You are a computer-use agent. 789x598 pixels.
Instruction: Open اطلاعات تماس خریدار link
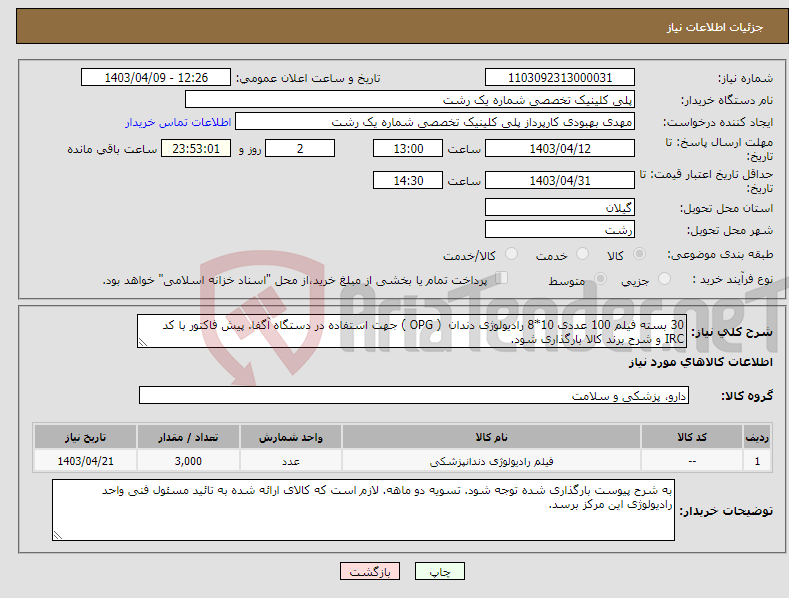178,122
